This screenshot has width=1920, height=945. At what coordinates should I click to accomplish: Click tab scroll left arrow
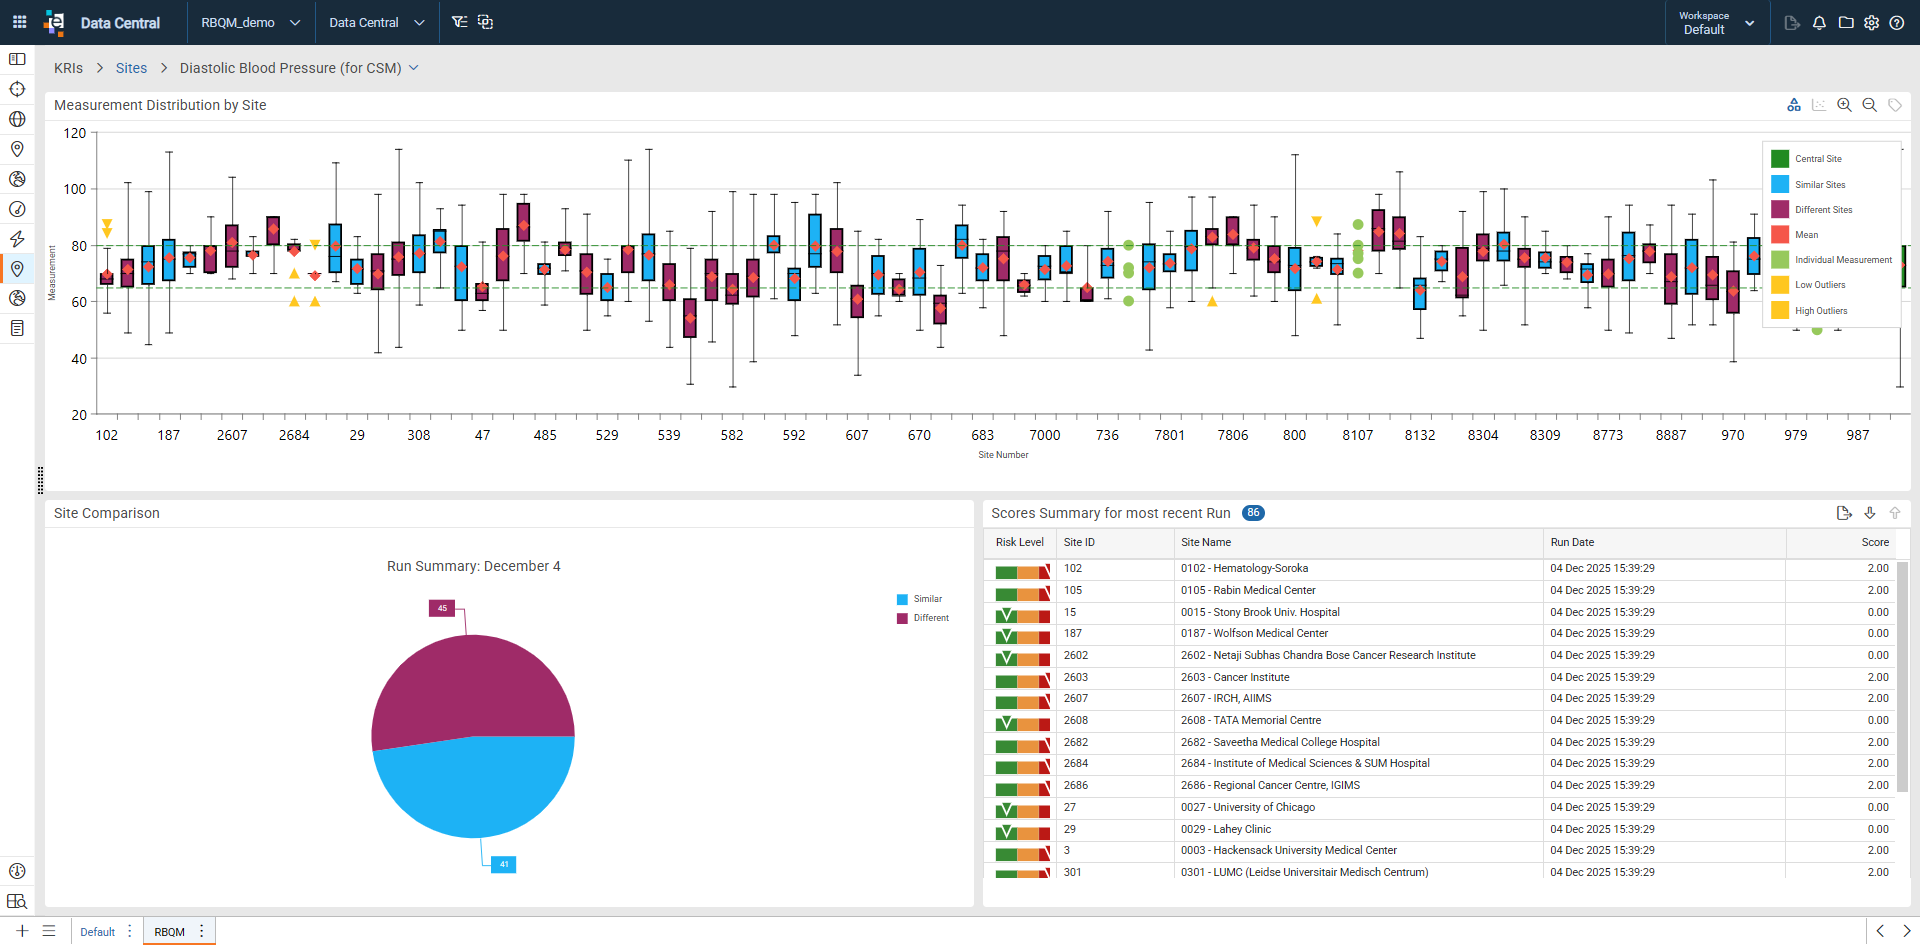click(1880, 931)
